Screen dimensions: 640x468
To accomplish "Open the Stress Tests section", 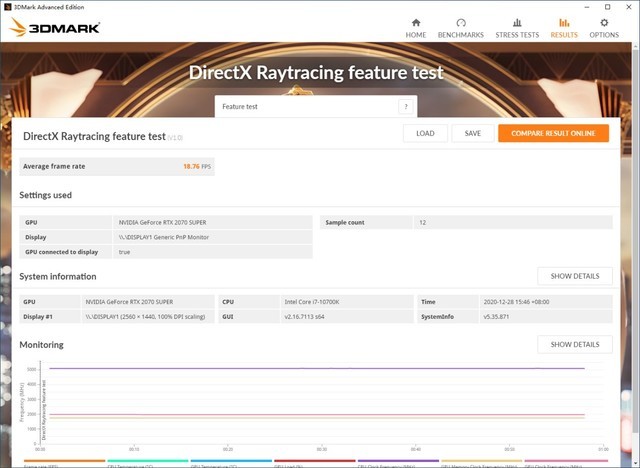I will (517, 28).
